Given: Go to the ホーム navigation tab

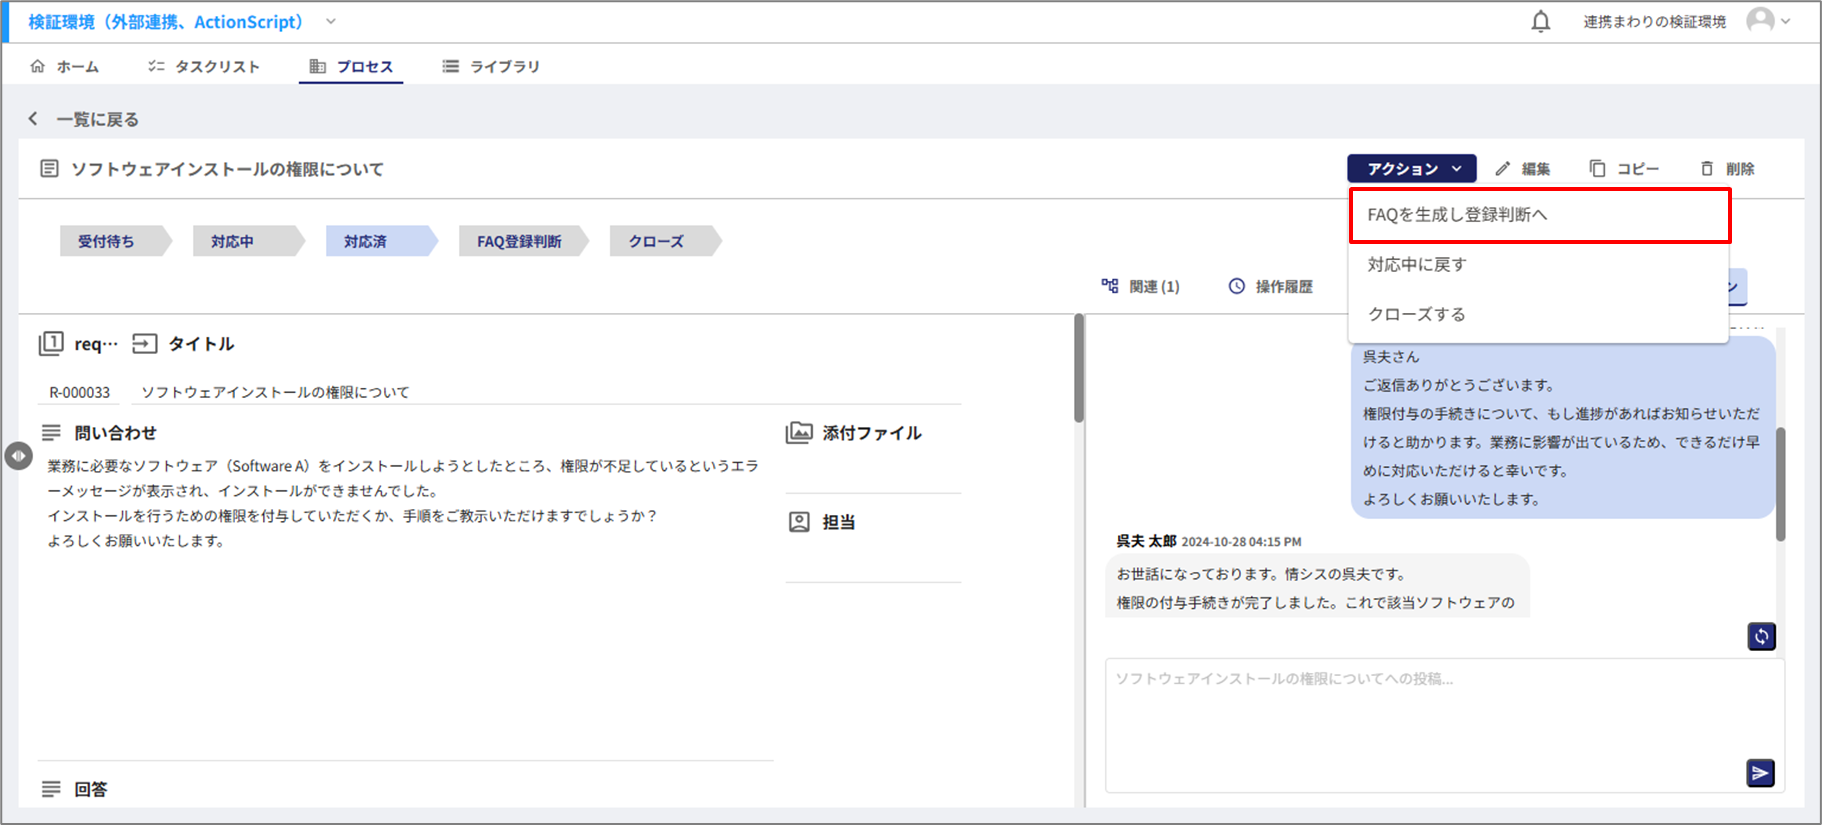Looking at the screenshot, I should 65,67.
